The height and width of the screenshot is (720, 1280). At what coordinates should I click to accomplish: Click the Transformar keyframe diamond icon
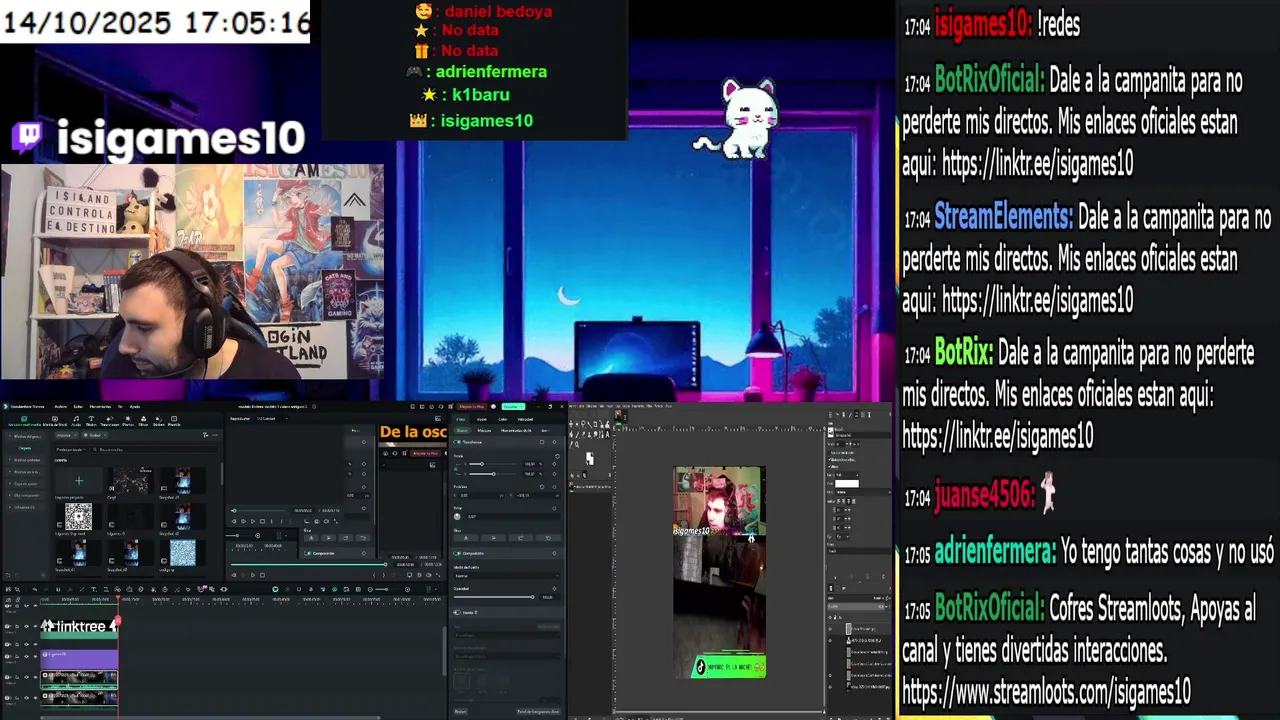pos(554,442)
